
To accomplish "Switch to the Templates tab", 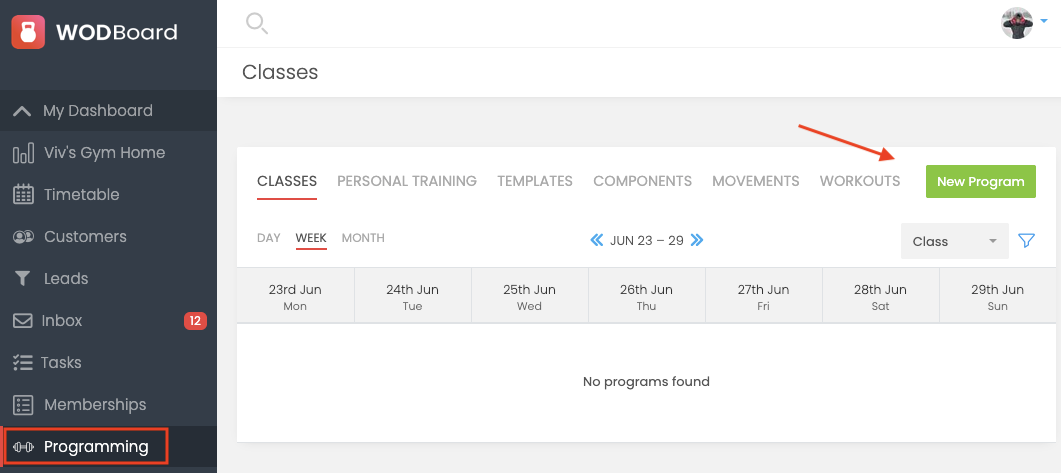I will click(535, 181).
